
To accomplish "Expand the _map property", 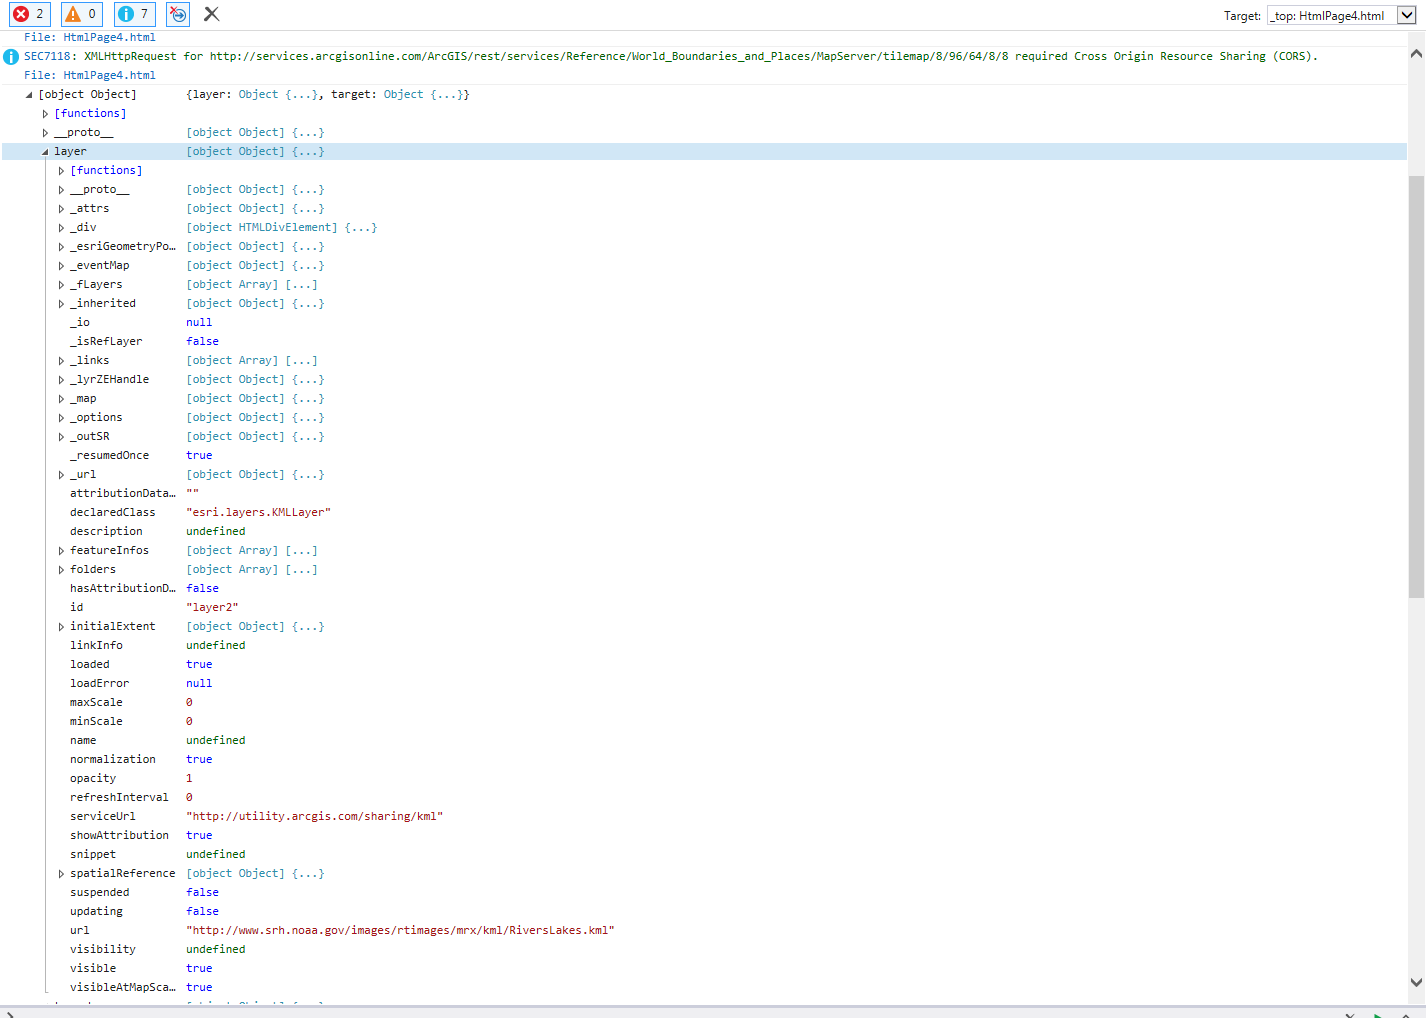I will click(x=61, y=399).
